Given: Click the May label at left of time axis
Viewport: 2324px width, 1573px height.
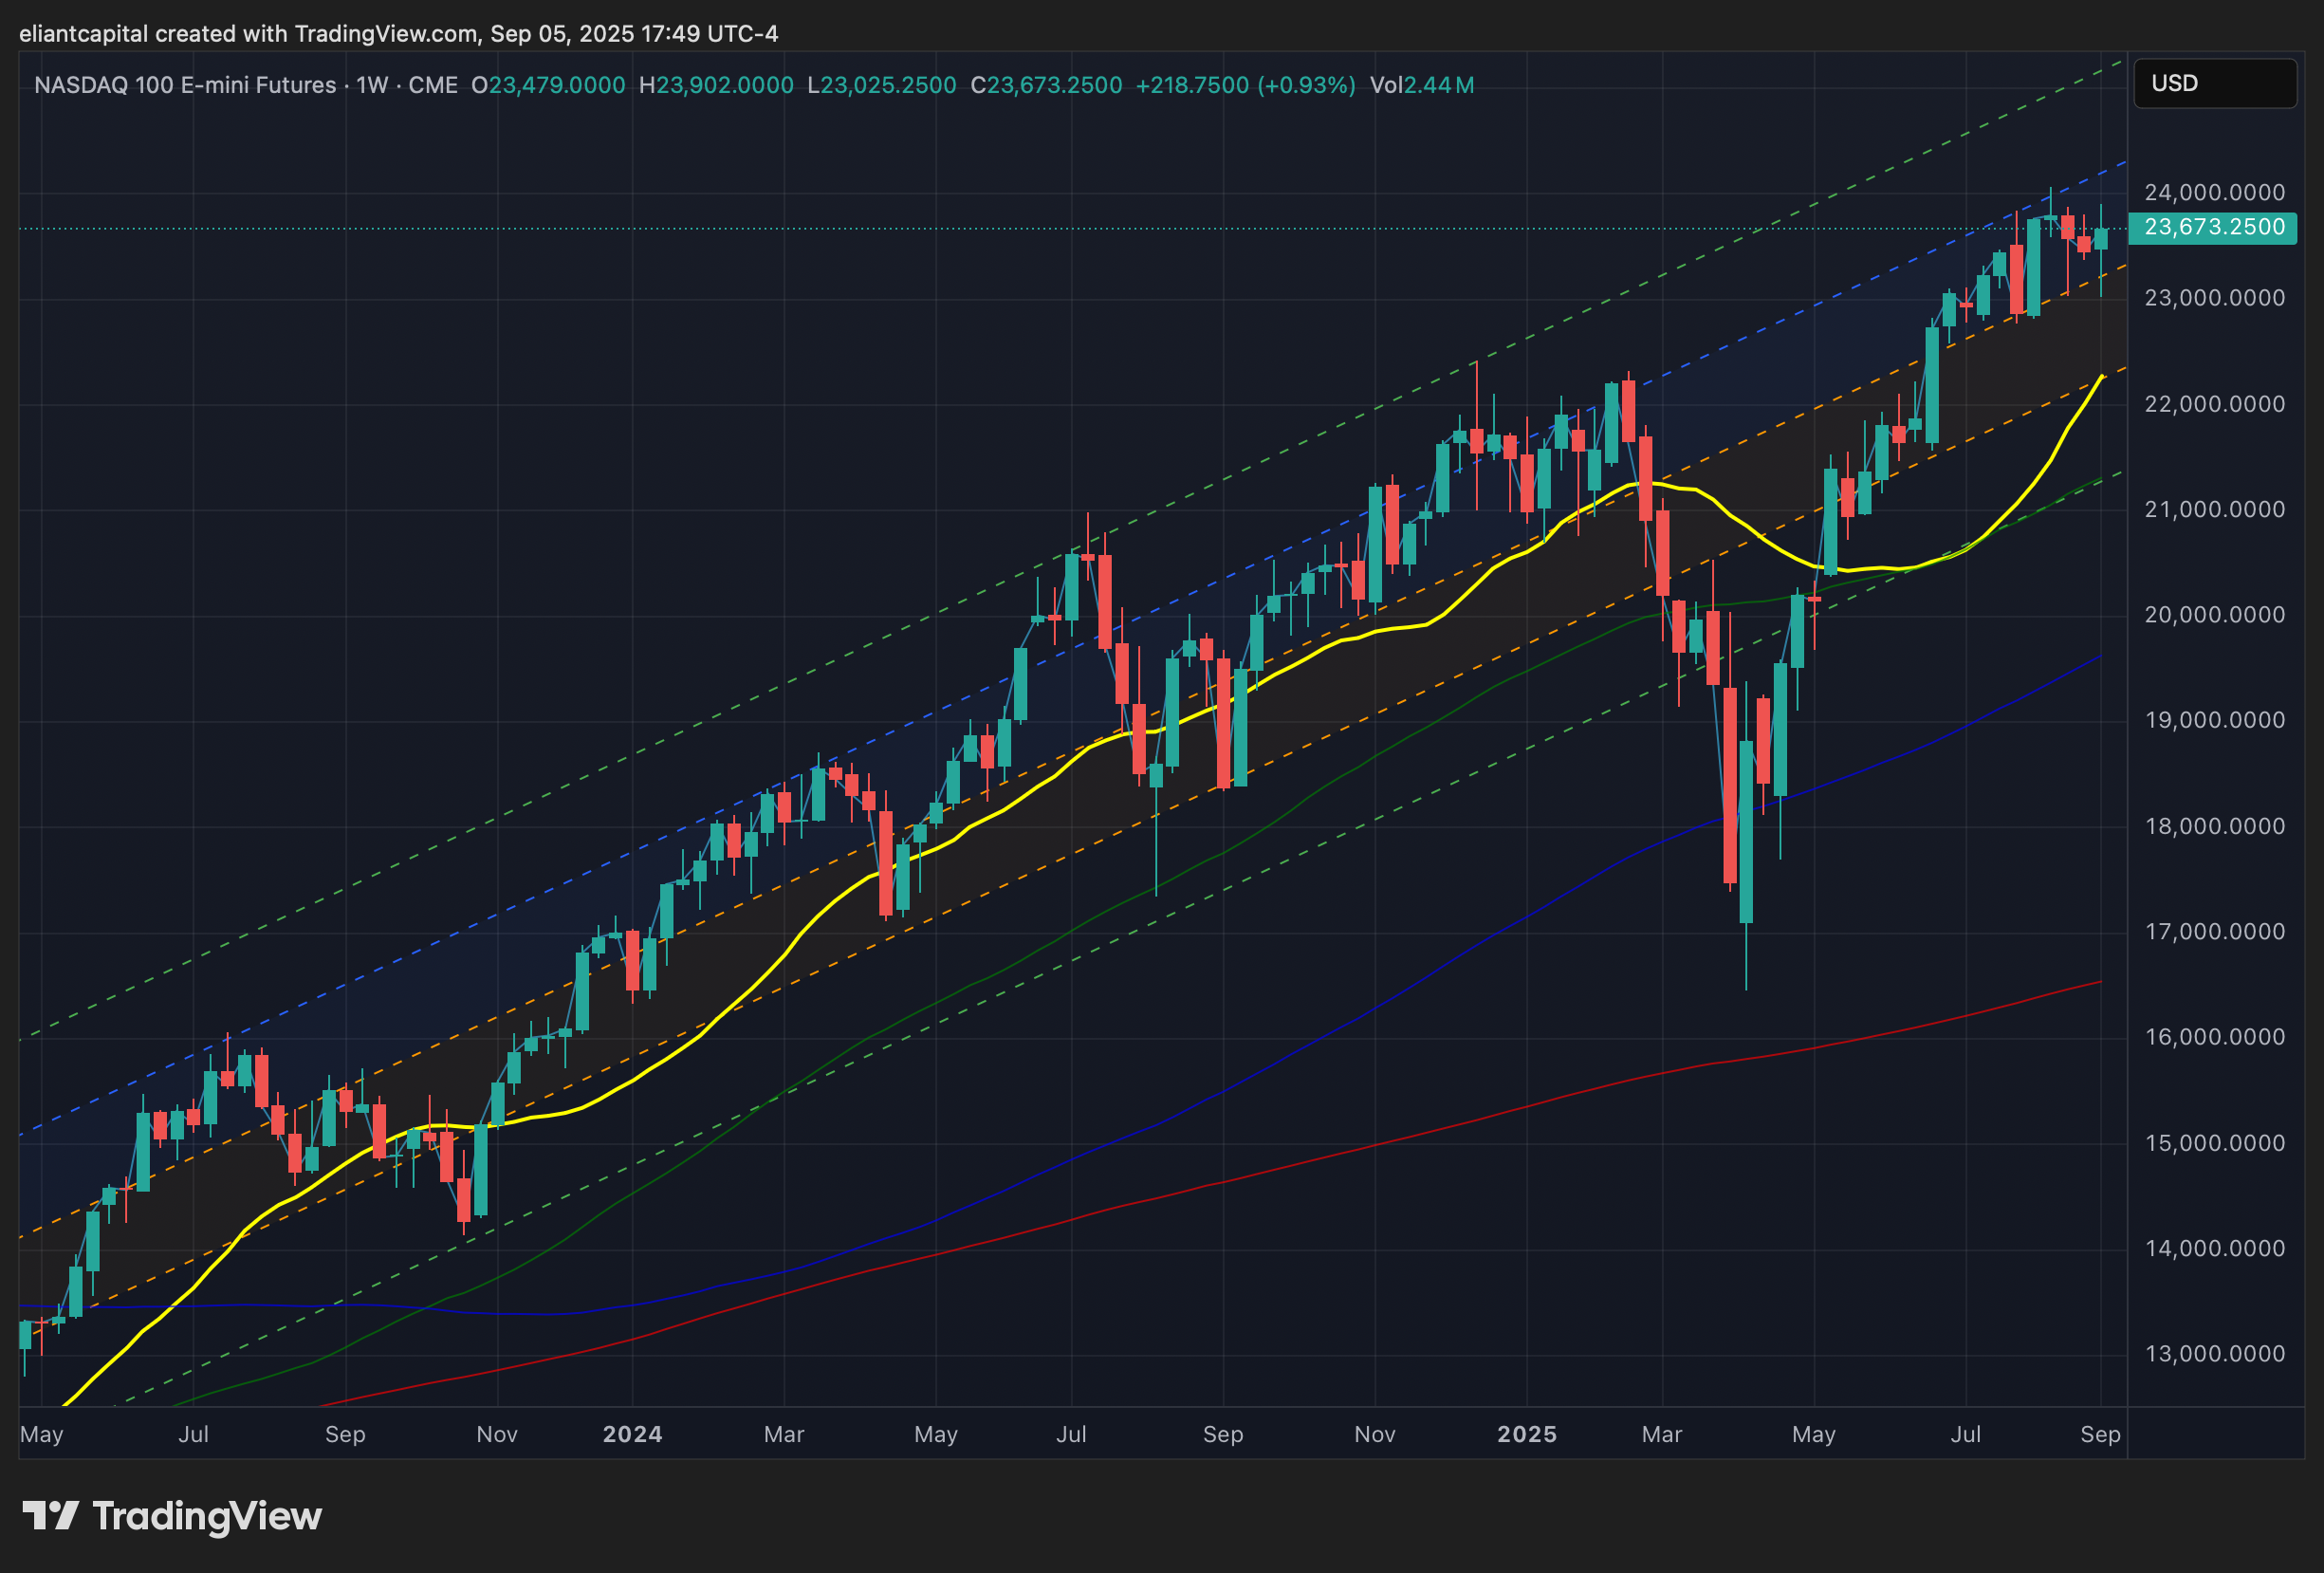Looking at the screenshot, I should click(x=42, y=1434).
